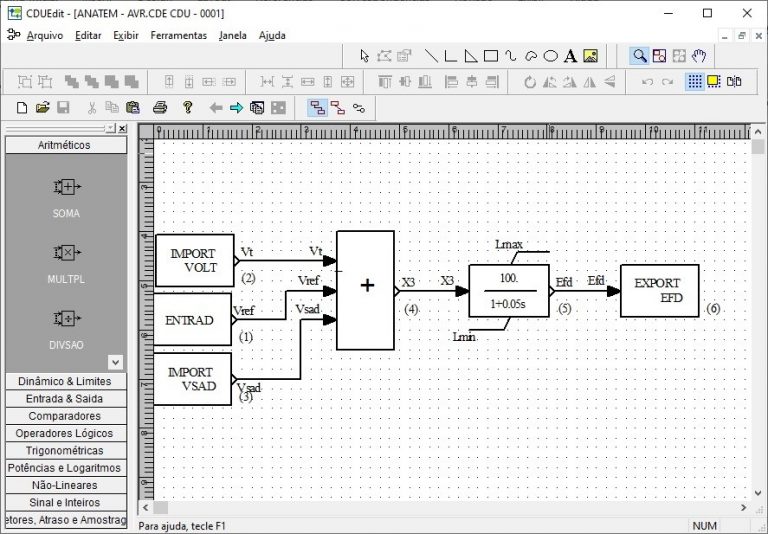
Task: Choose the DIVSAO divider block
Action: 65,319
